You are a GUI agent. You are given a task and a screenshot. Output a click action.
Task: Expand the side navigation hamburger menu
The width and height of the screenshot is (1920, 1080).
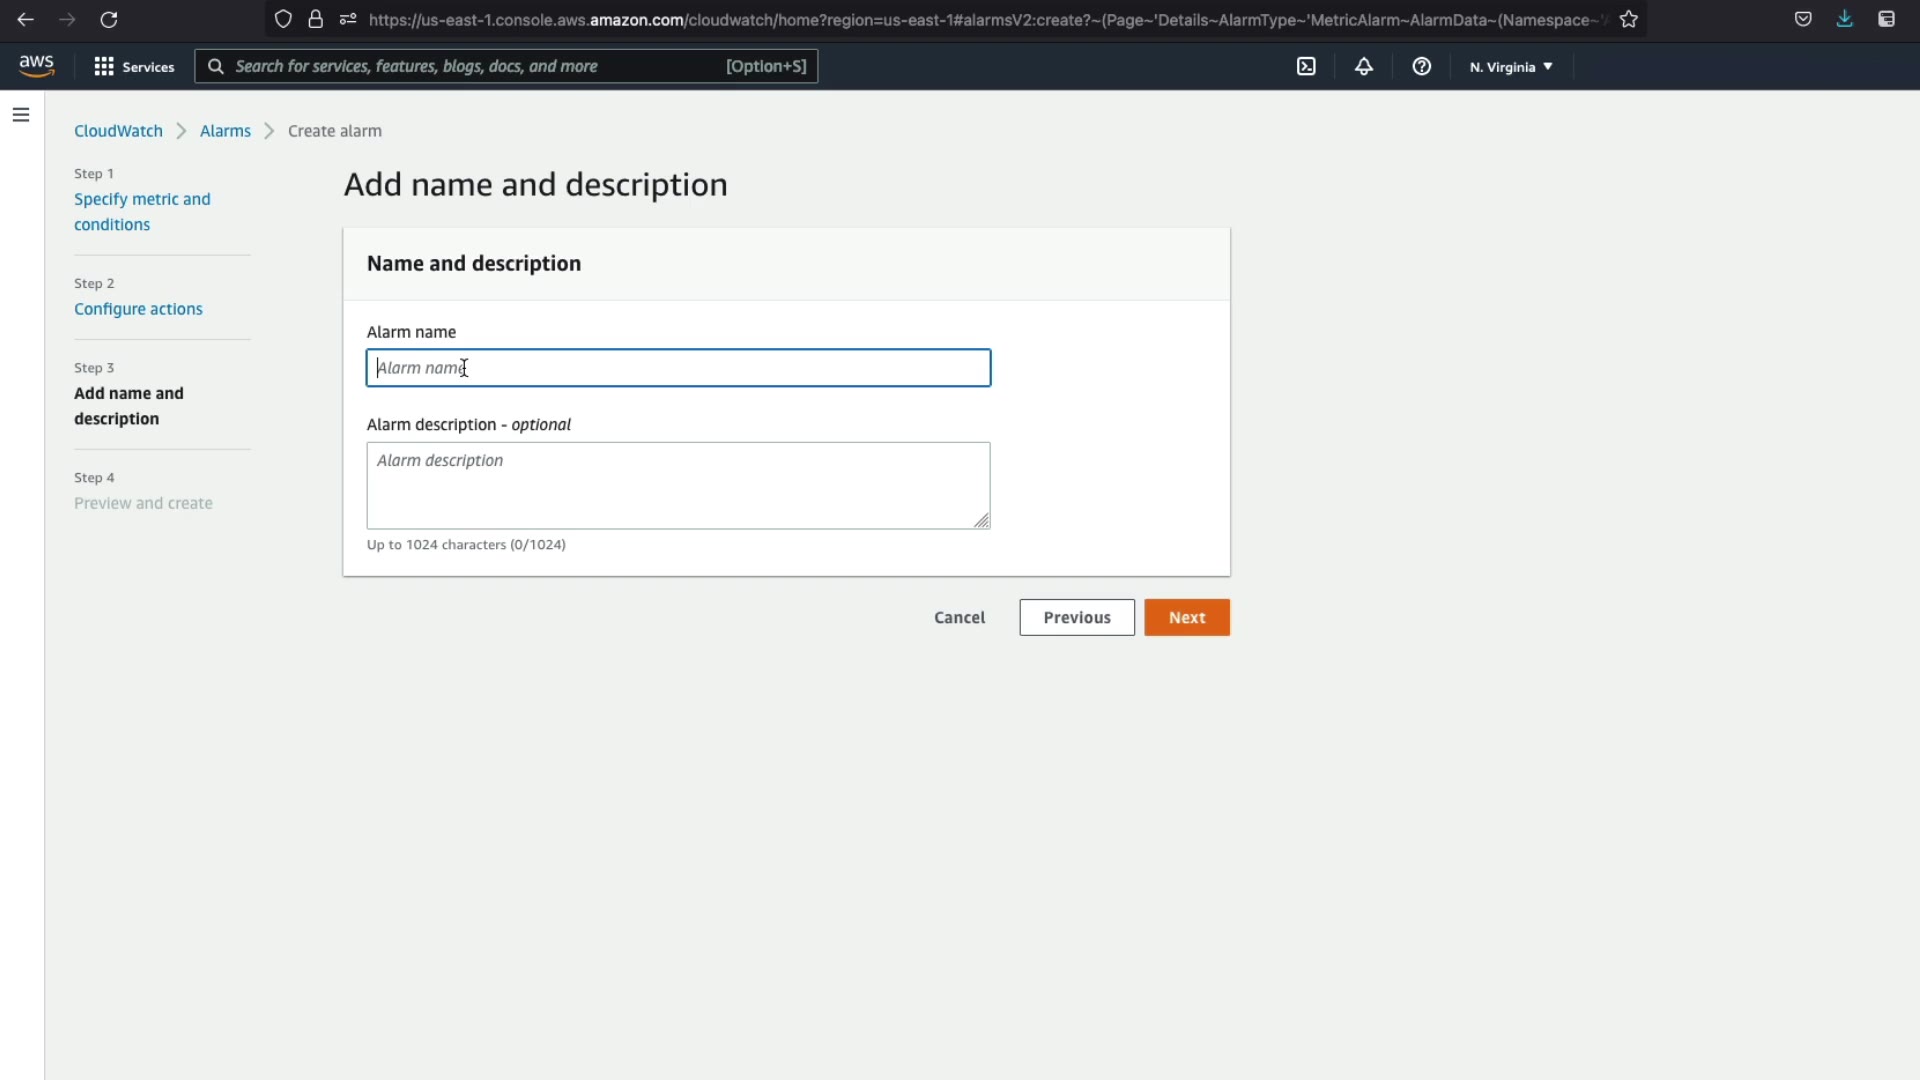(21, 115)
